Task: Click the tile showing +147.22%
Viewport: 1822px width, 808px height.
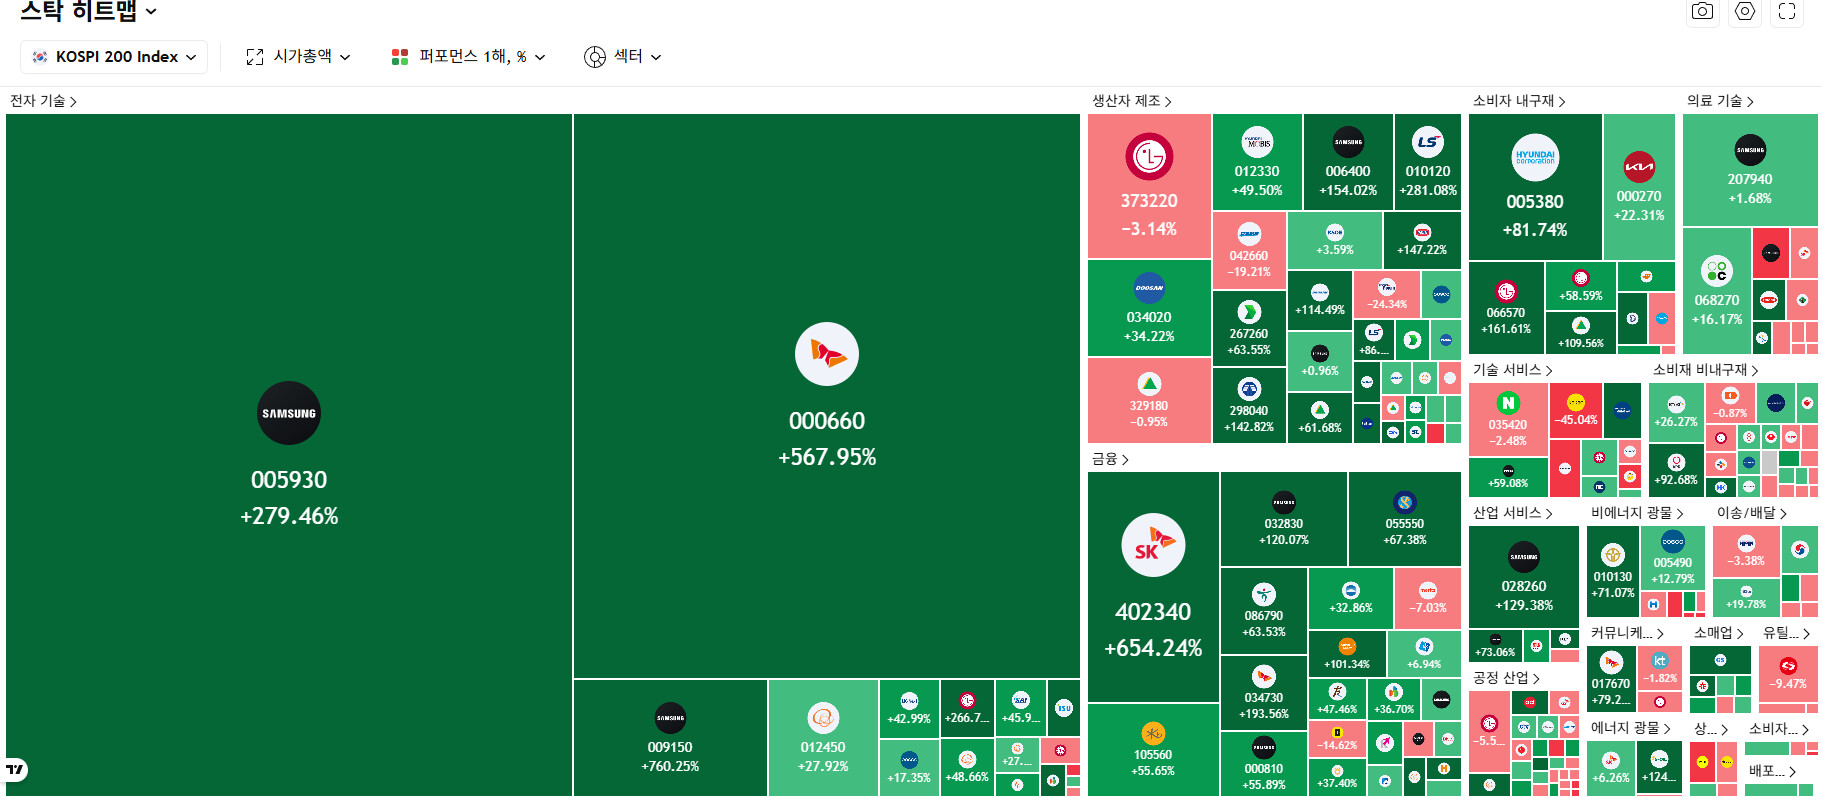Action: [1422, 239]
